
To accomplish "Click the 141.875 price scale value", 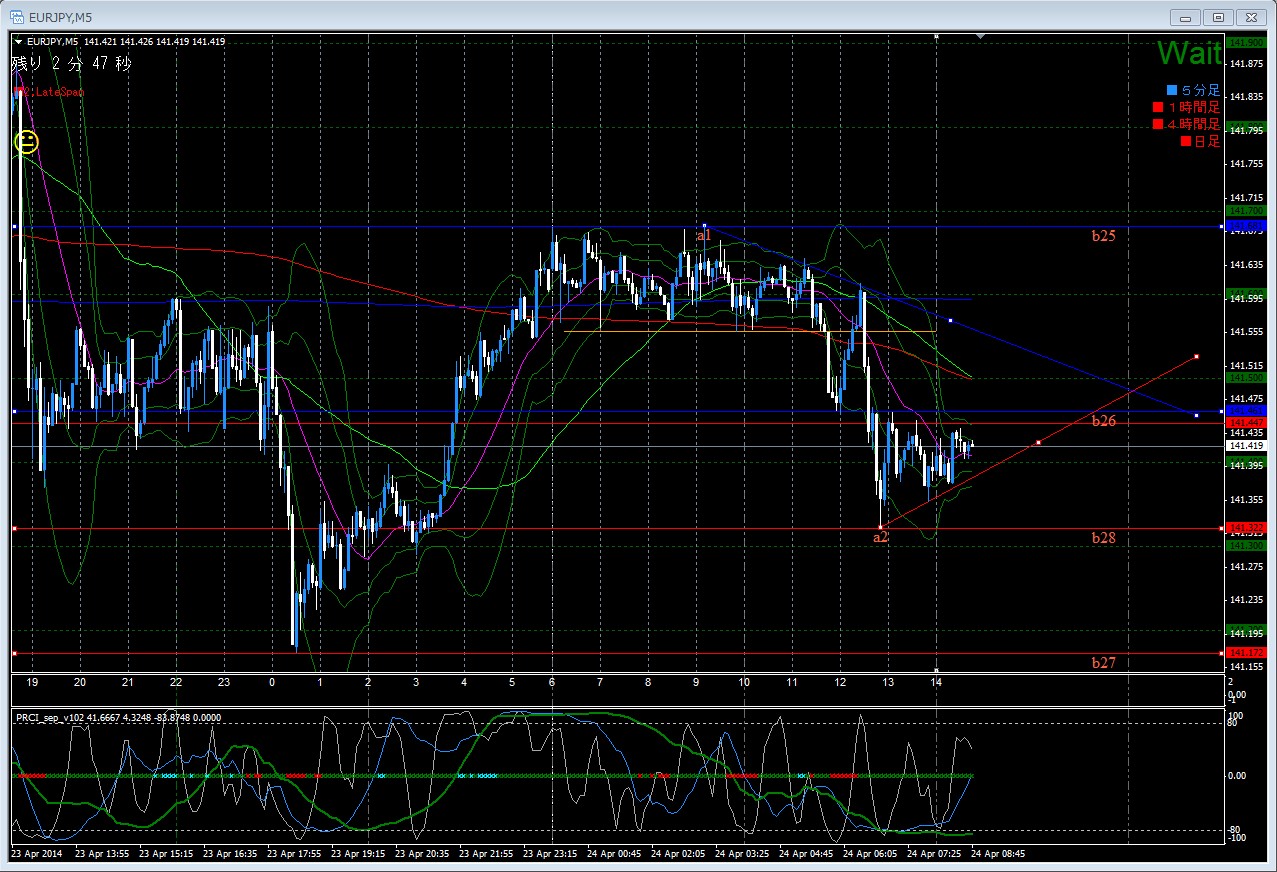I will [1246, 63].
